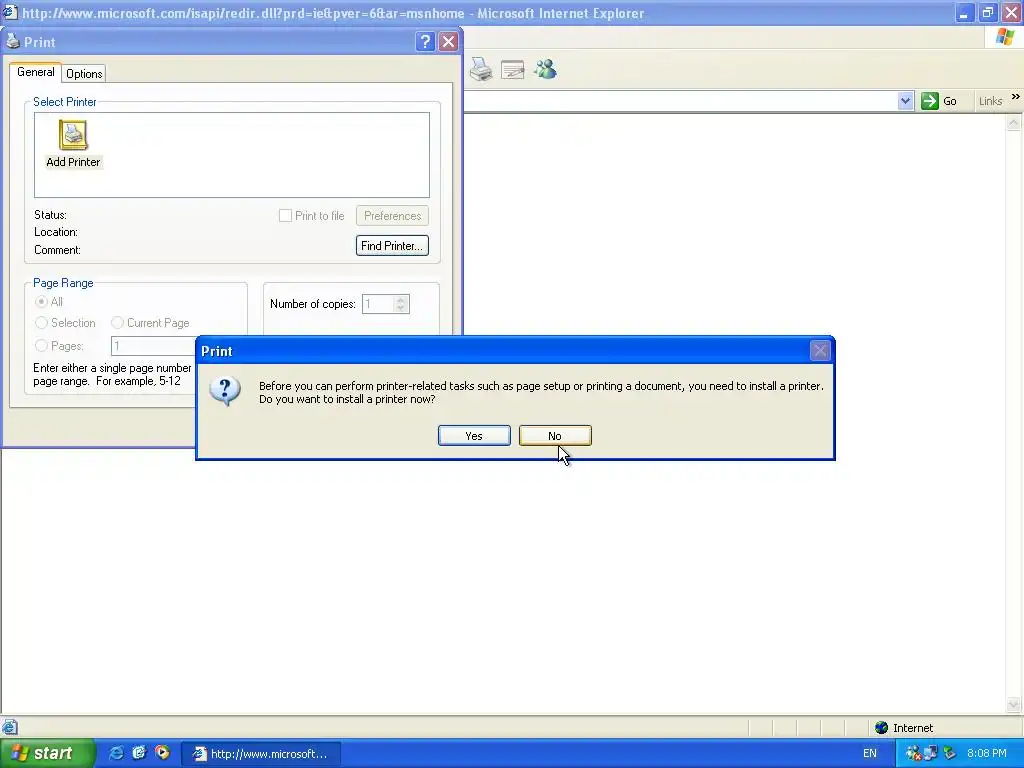
Task: Click the Print dialog title bar printer icon
Action: coord(12,42)
